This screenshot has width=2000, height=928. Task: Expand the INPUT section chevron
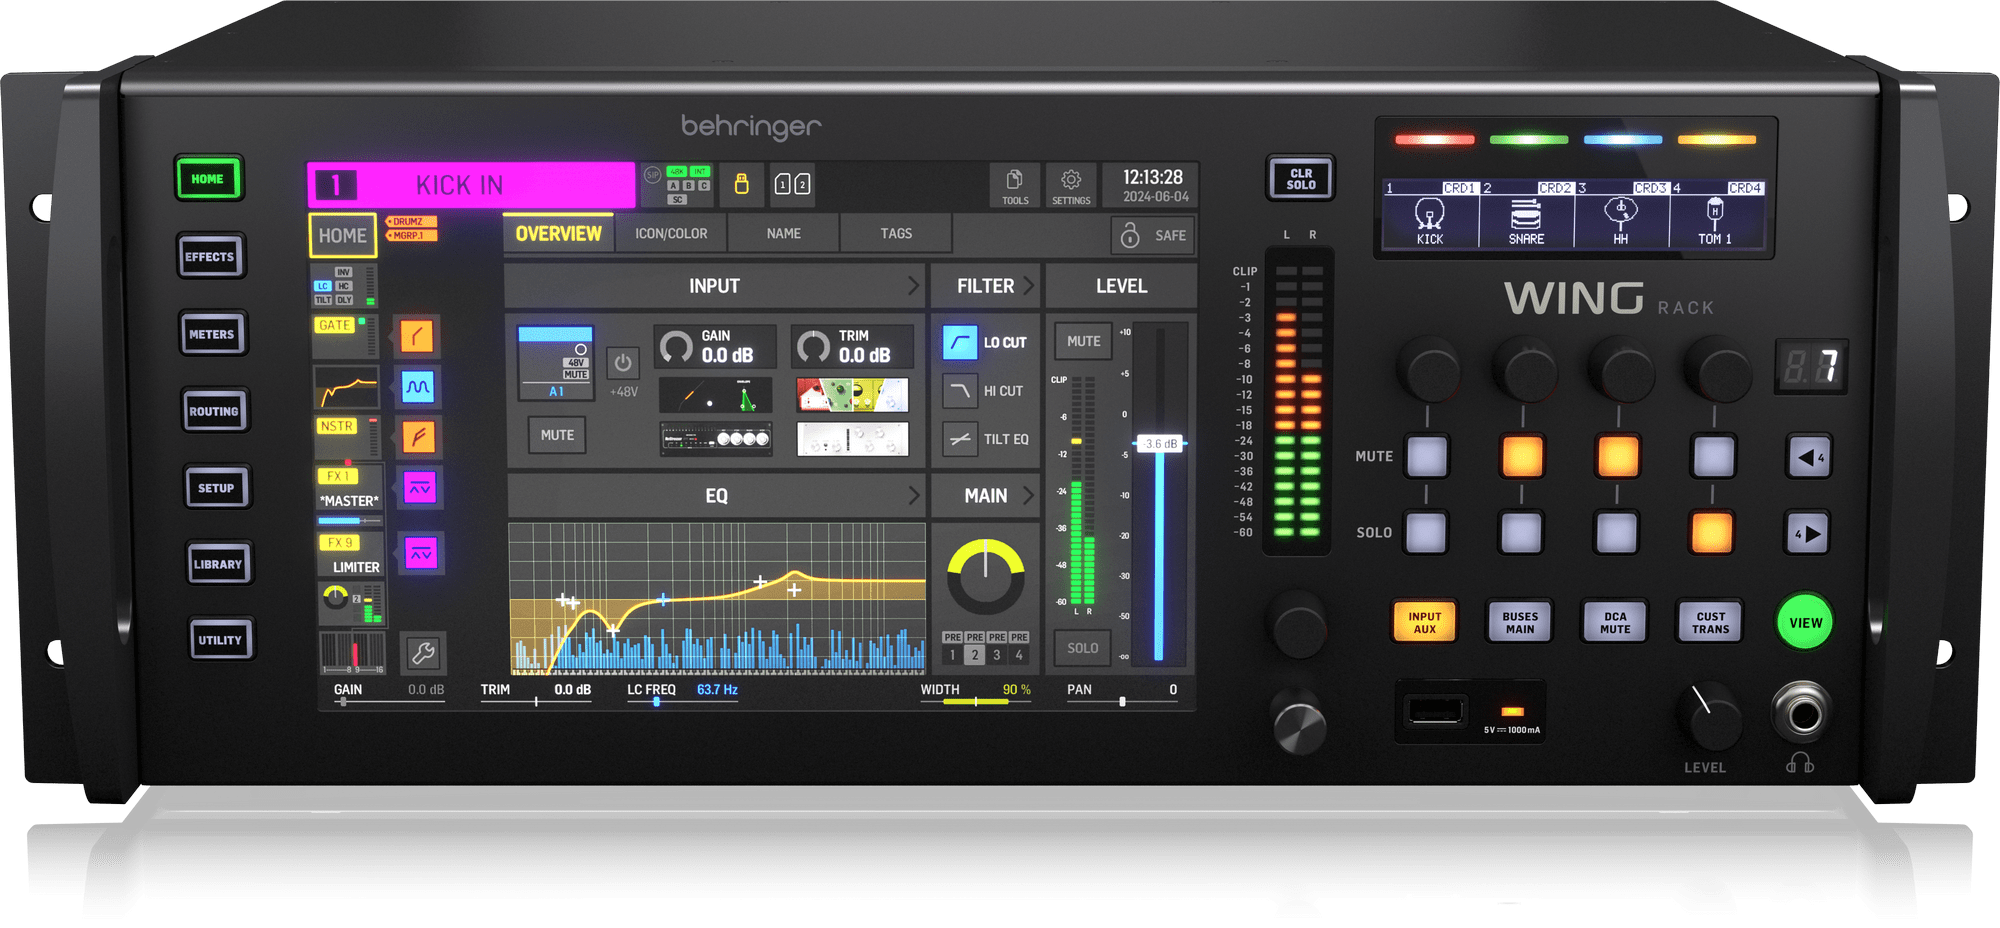click(912, 286)
